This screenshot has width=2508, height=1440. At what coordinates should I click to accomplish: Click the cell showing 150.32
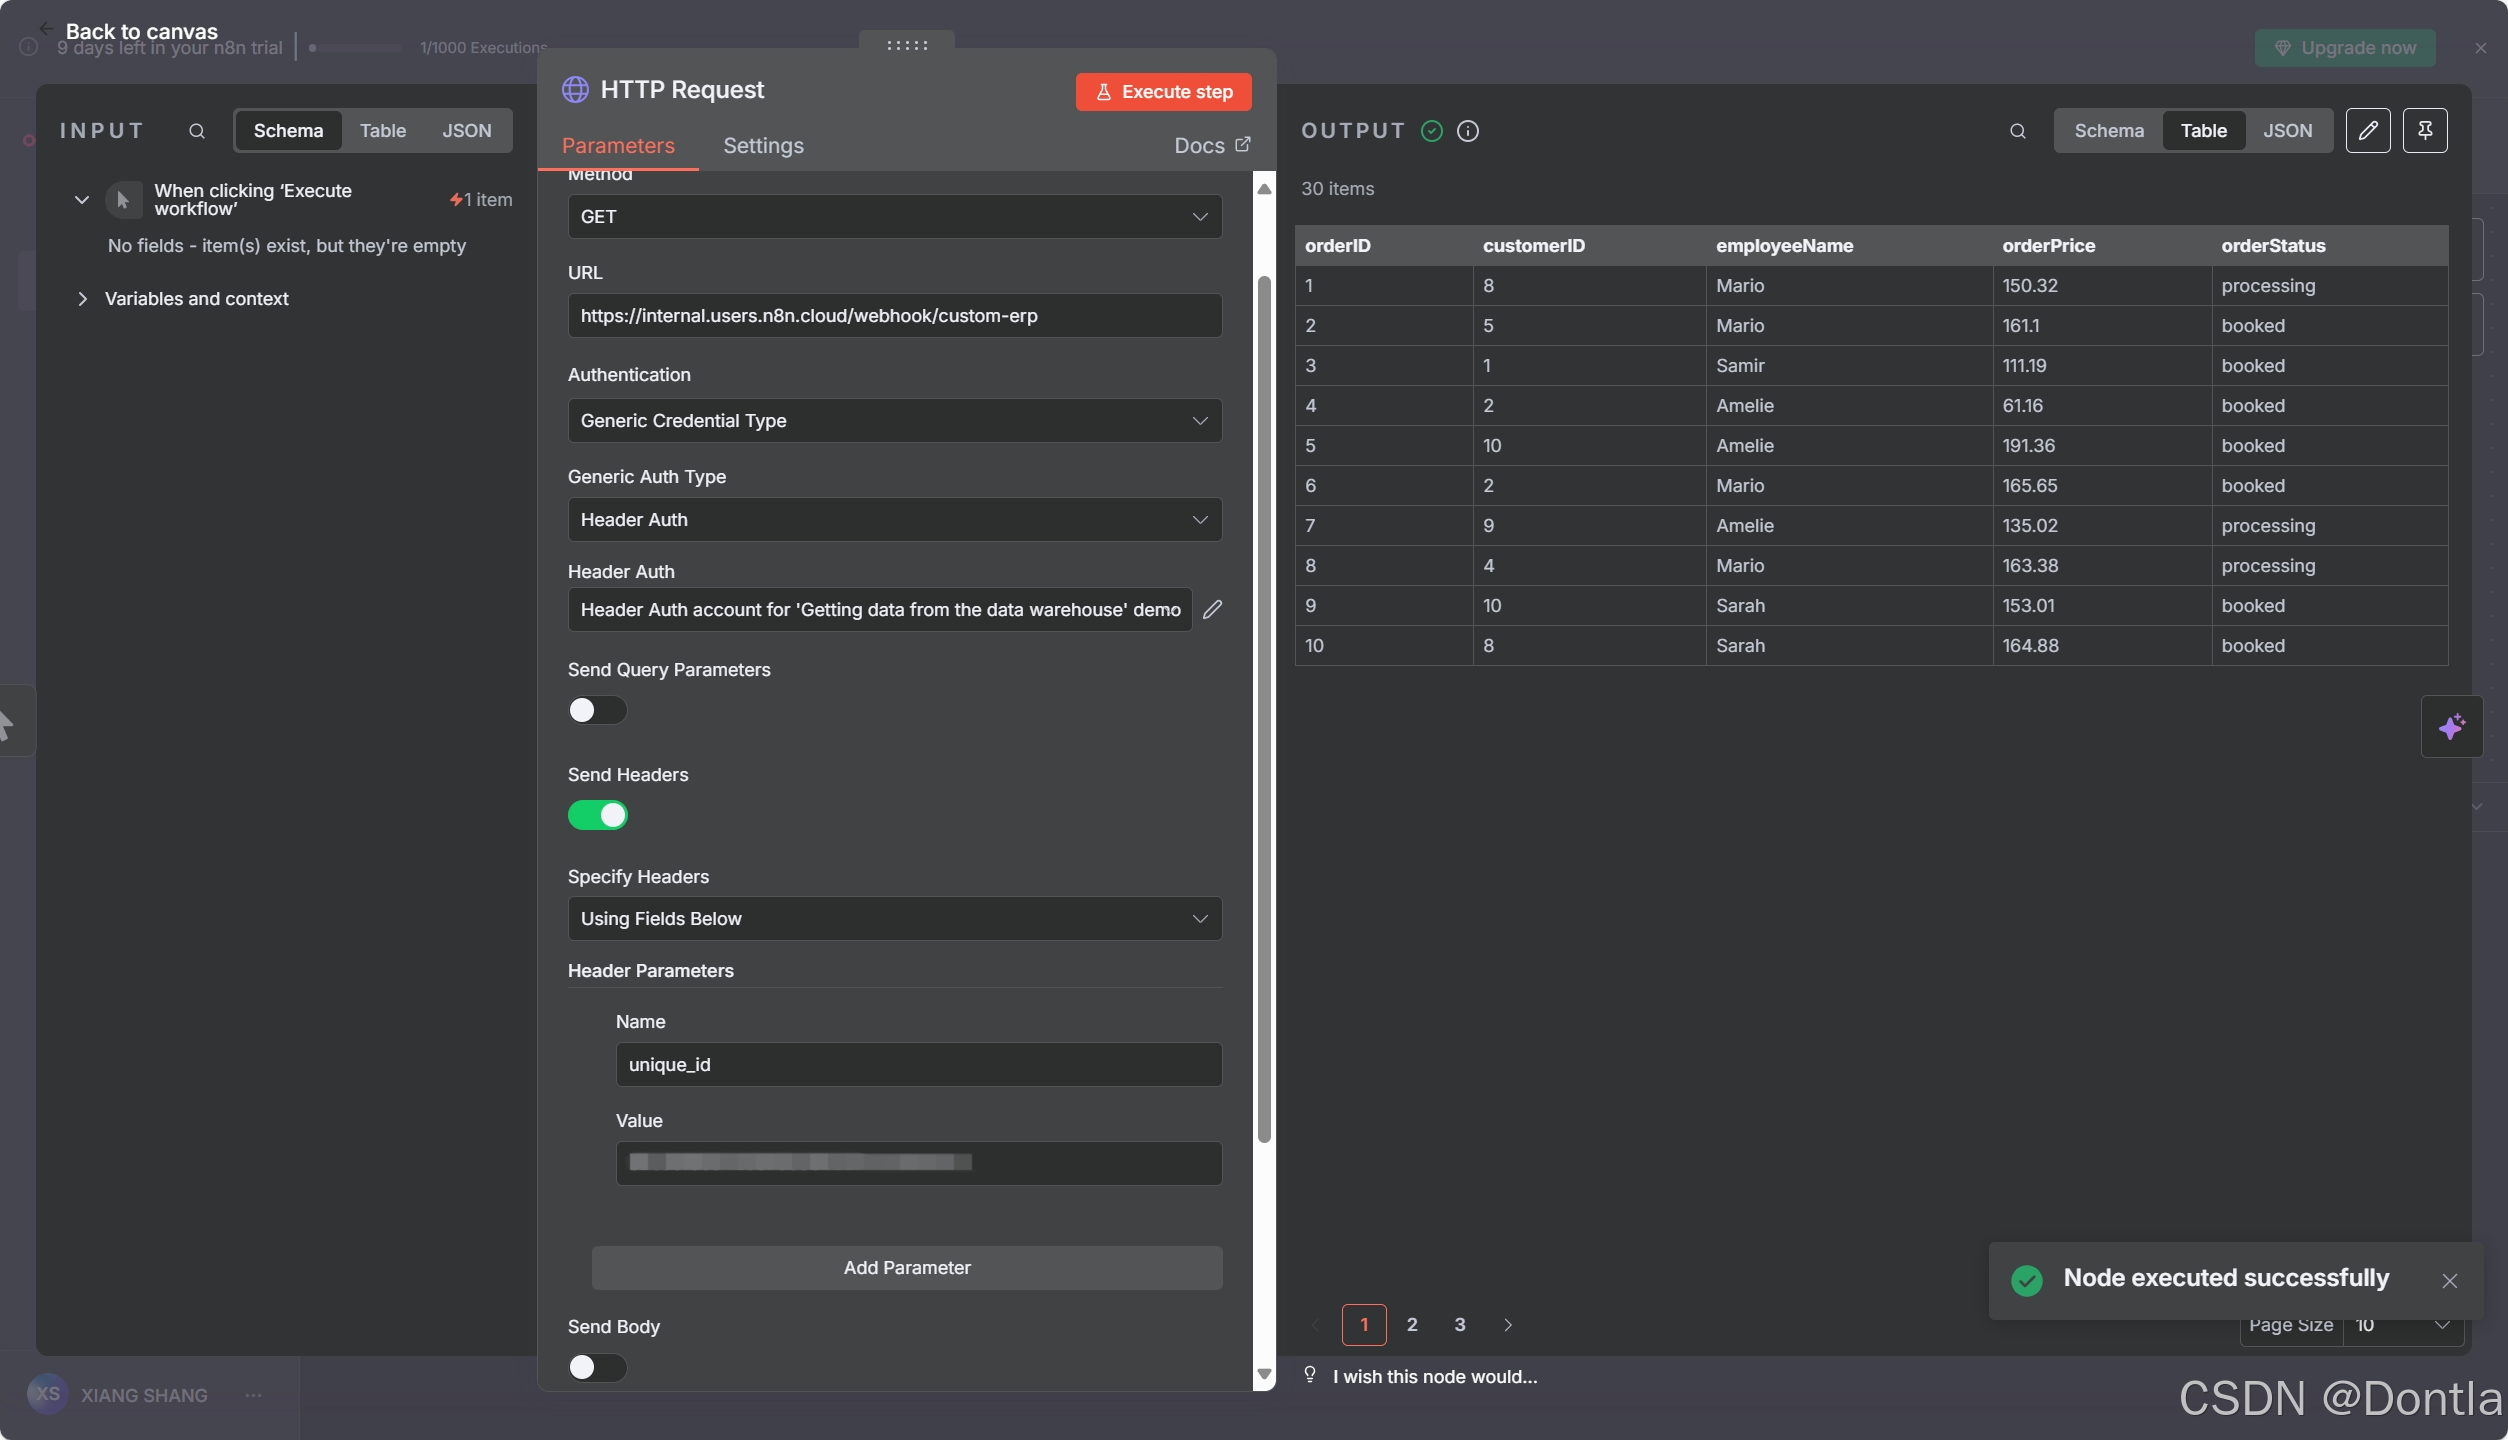click(x=2101, y=286)
